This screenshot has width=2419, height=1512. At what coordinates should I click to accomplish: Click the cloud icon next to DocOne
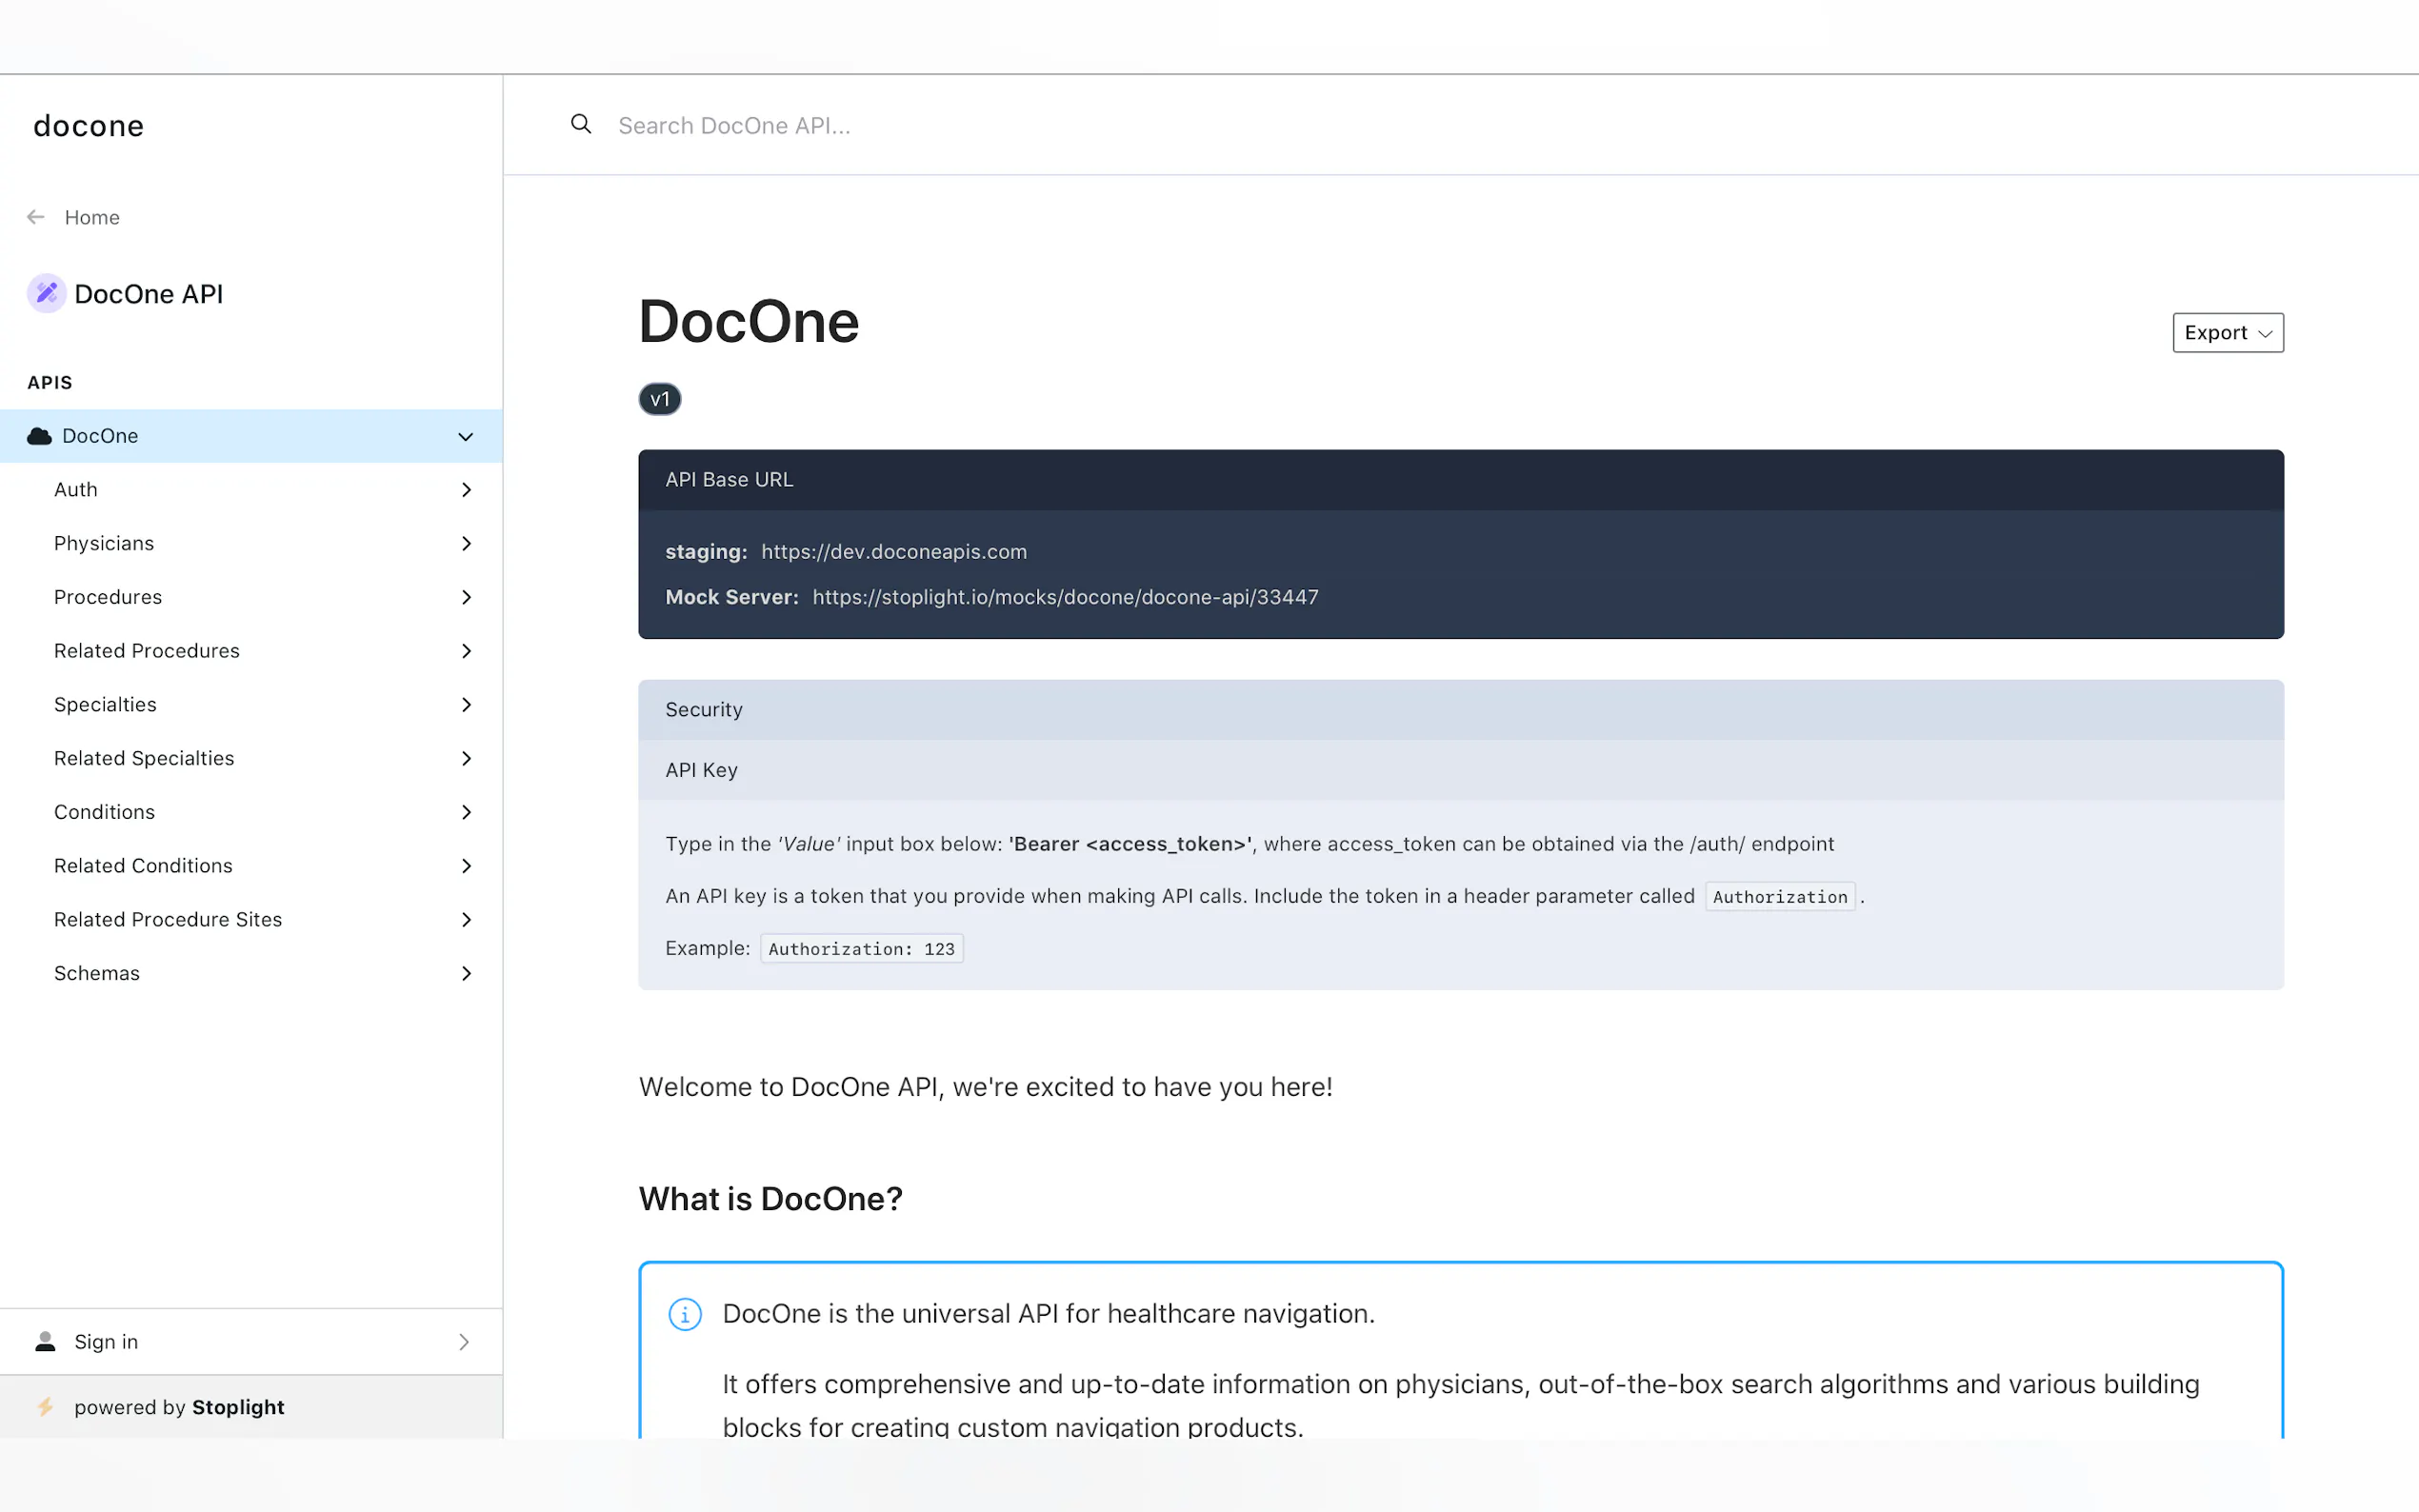click(x=39, y=436)
